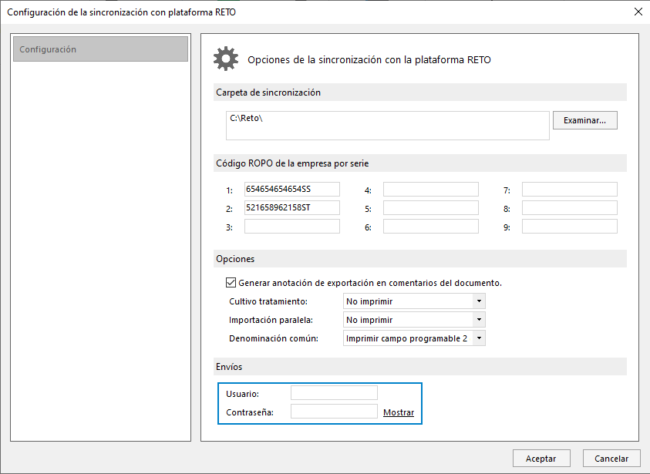Click the ROPO code field for series 9
This screenshot has width=650, height=474.
click(569, 227)
